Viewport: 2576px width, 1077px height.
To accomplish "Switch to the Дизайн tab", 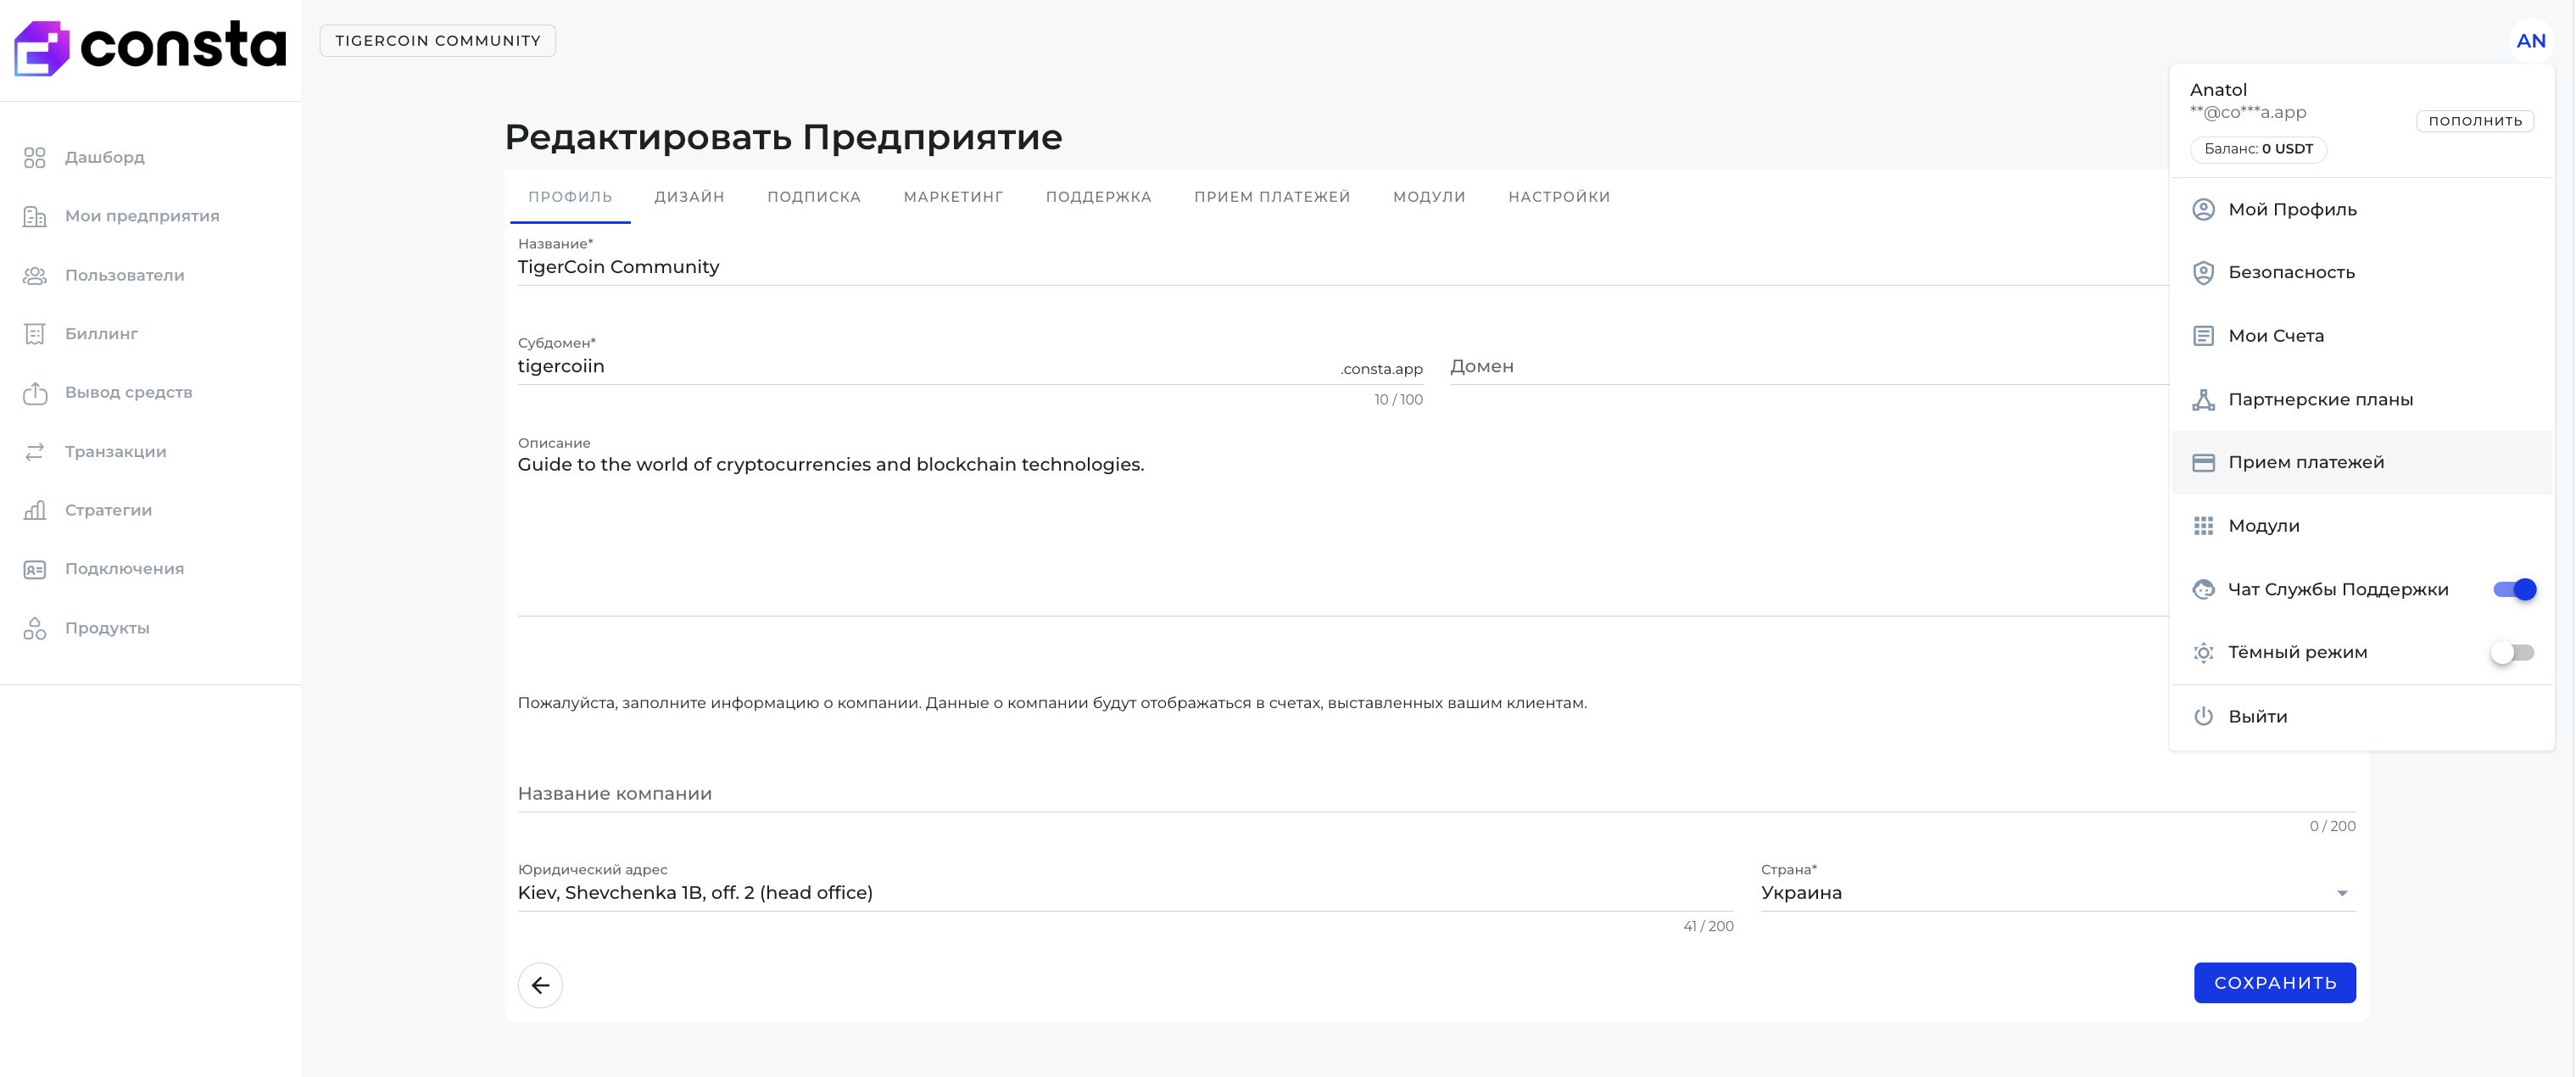I will (689, 197).
